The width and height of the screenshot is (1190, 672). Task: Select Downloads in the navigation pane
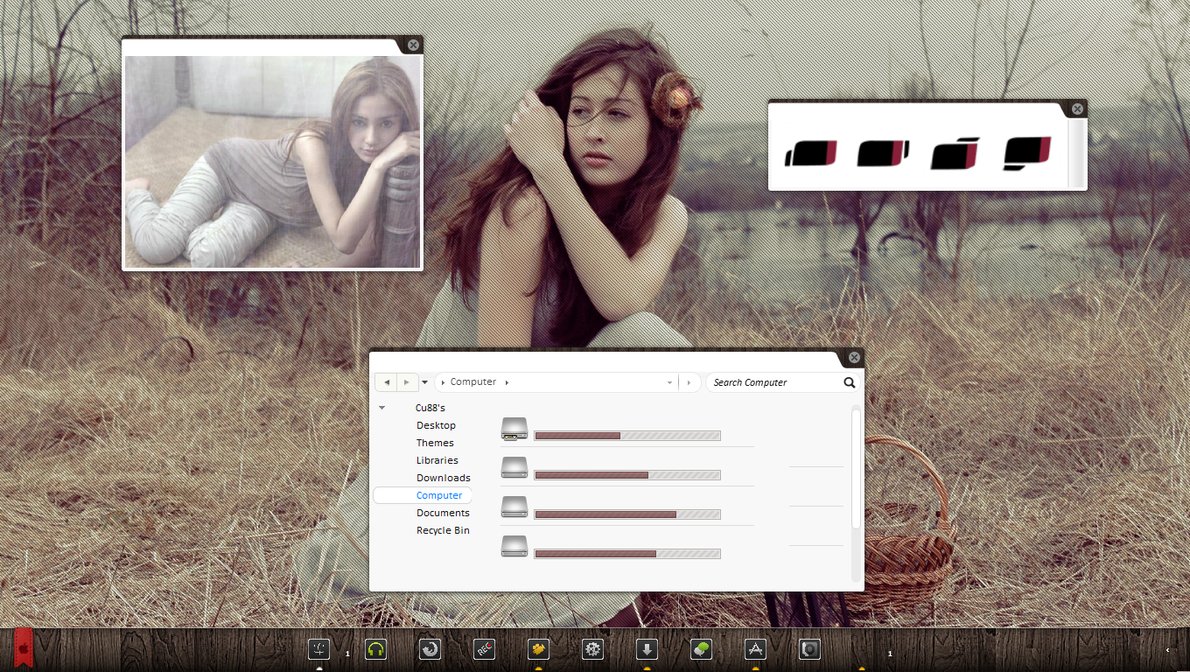click(x=443, y=478)
